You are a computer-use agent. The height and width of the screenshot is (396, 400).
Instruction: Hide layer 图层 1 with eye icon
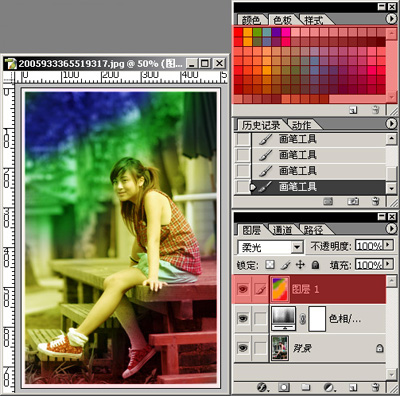[x=243, y=289]
